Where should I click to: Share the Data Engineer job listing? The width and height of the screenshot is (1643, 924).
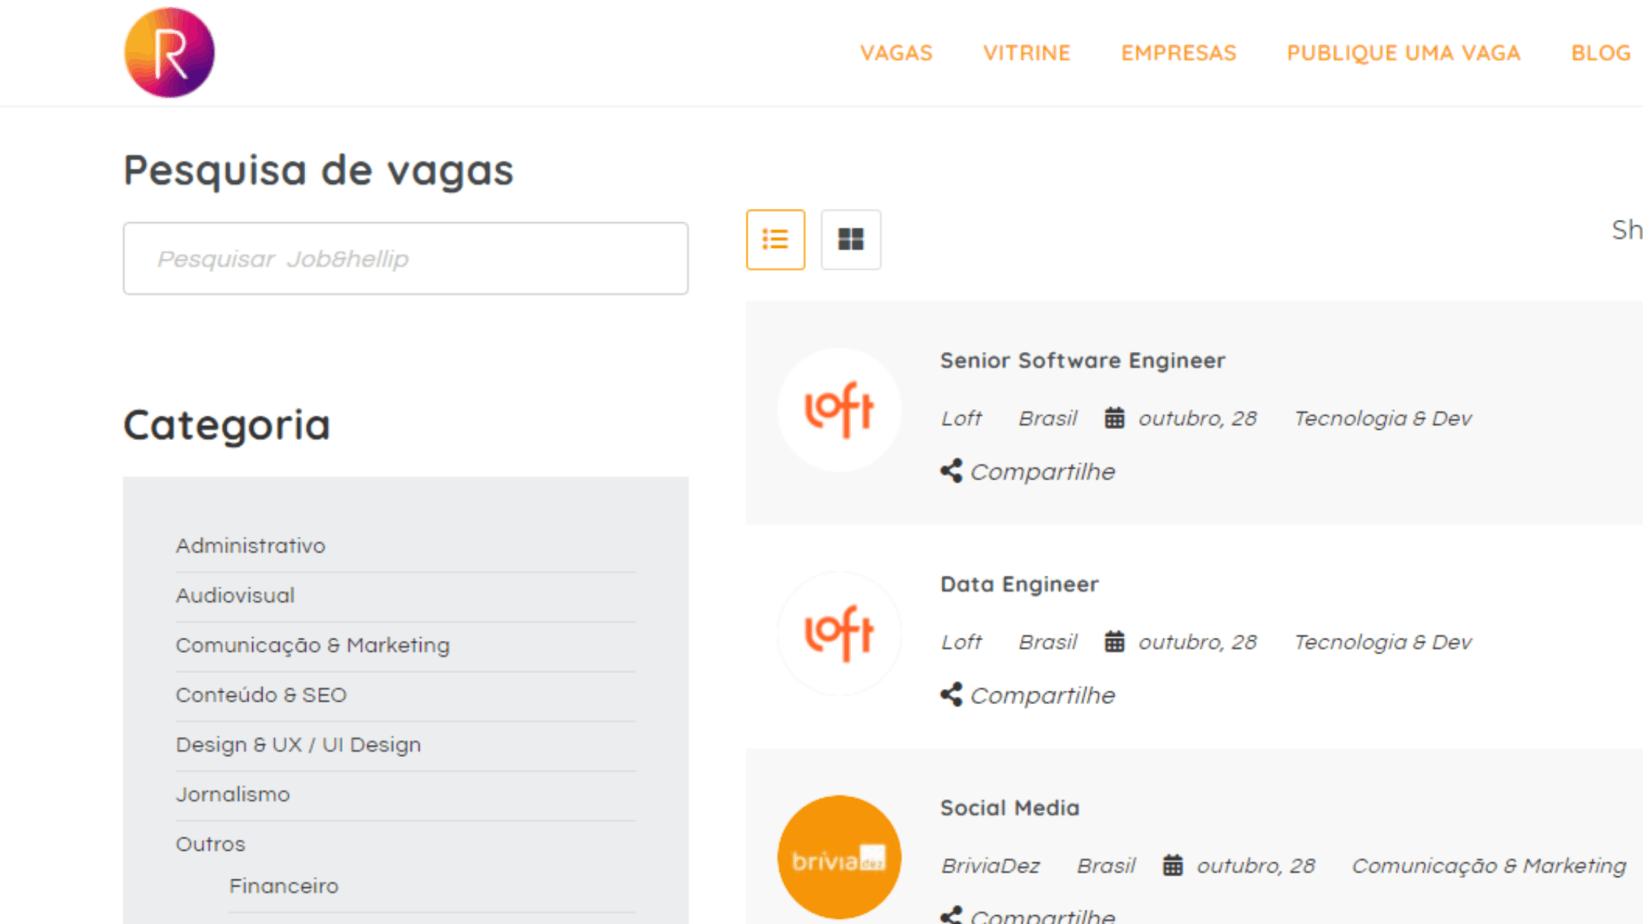tap(1028, 696)
